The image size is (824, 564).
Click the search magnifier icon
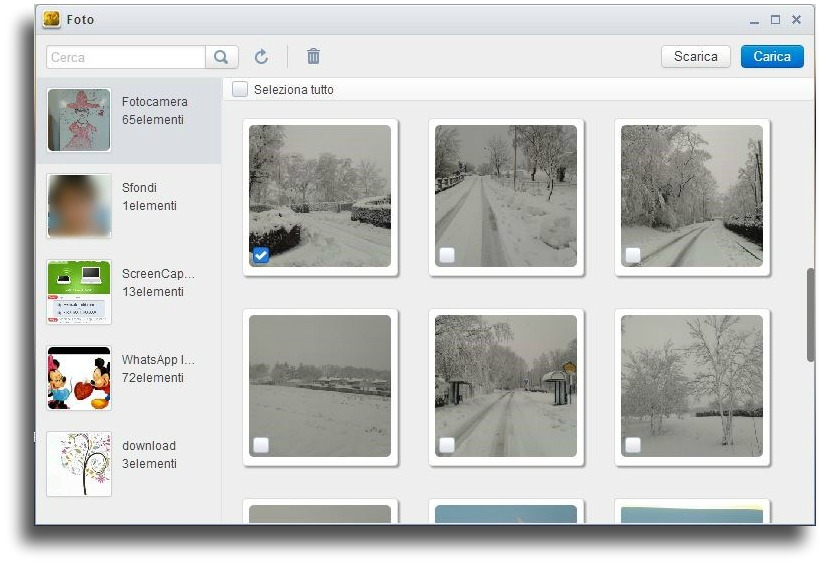click(221, 57)
